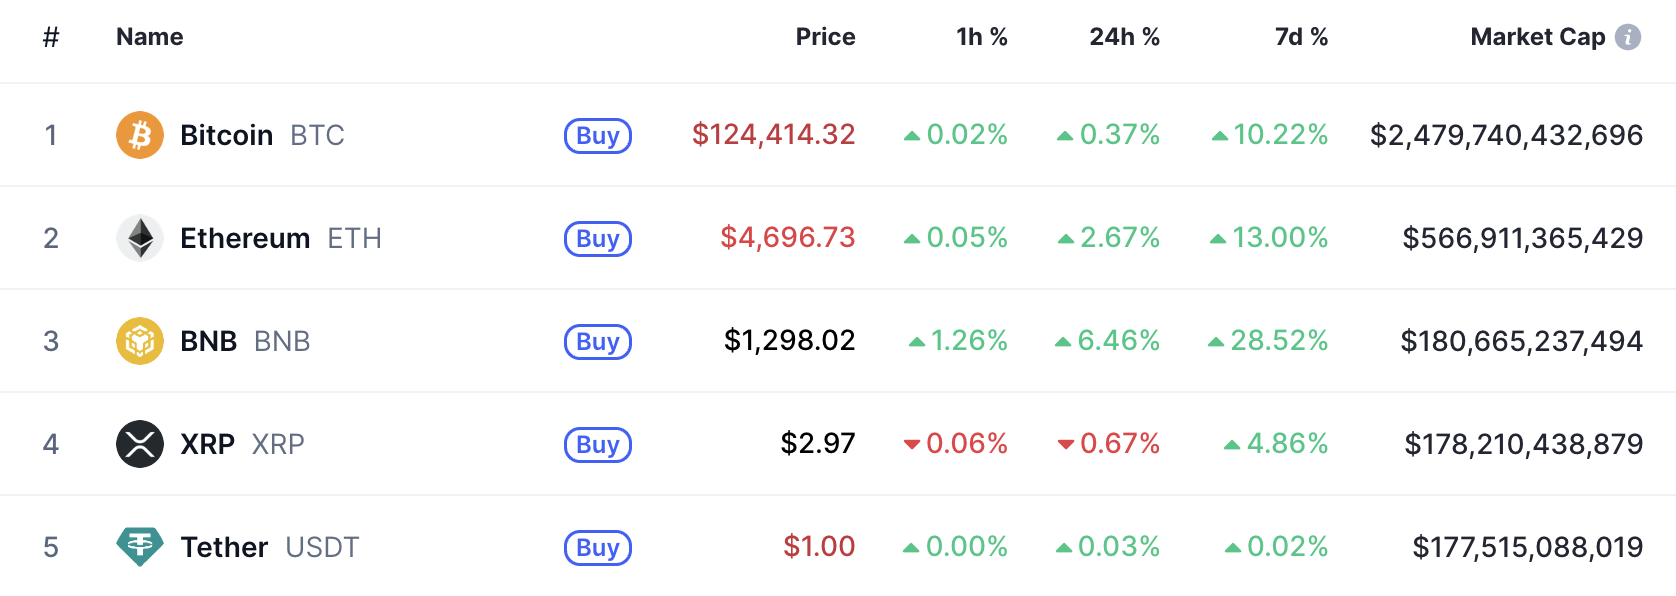Open the Ethereum name link
Viewport: 1676px width, 596px height.
point(245,238)
